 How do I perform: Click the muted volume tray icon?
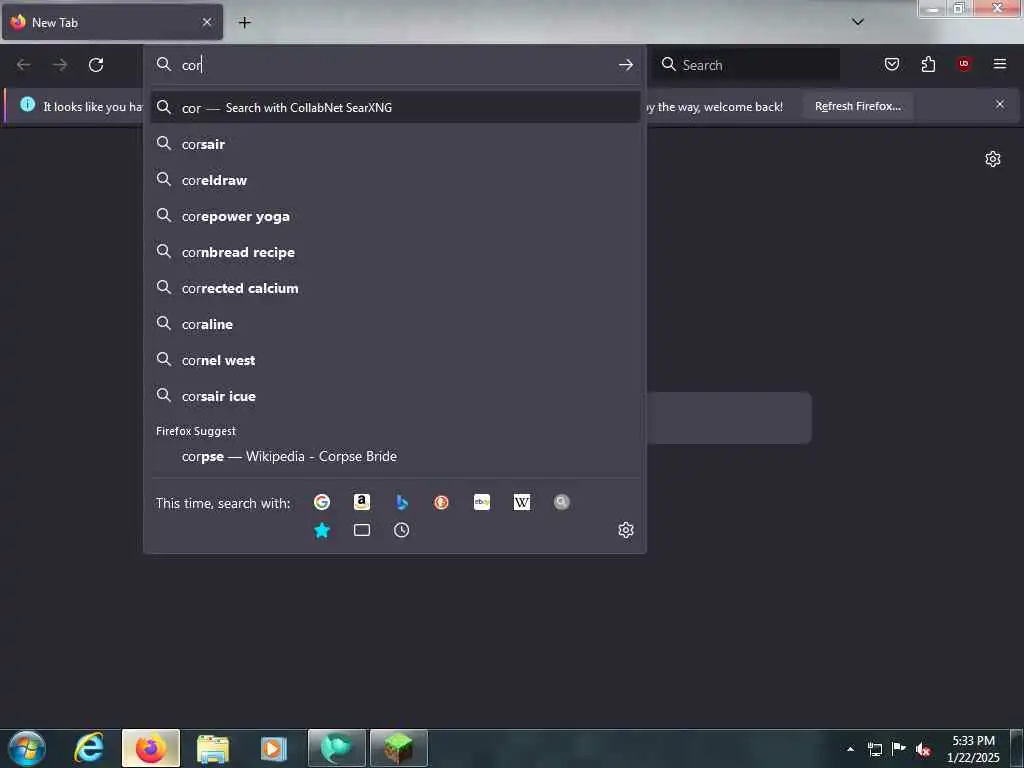pos(923,749)
